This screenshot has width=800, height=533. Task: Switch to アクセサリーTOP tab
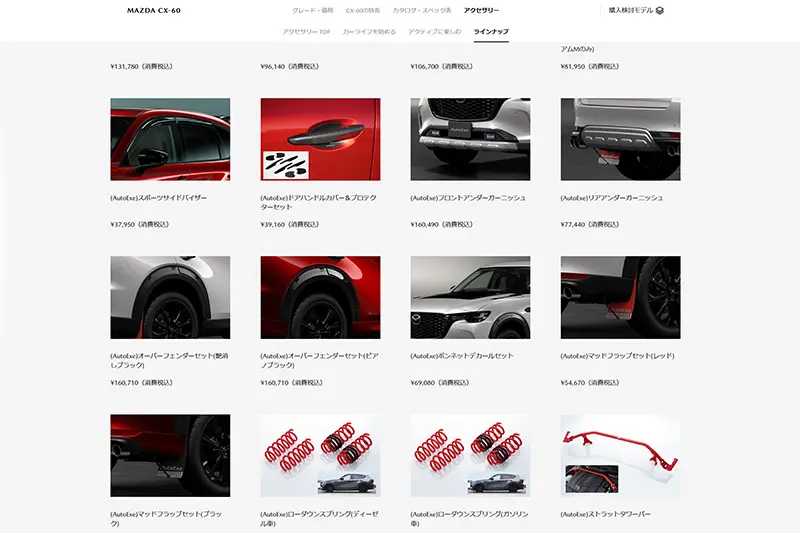pos(307,32)
